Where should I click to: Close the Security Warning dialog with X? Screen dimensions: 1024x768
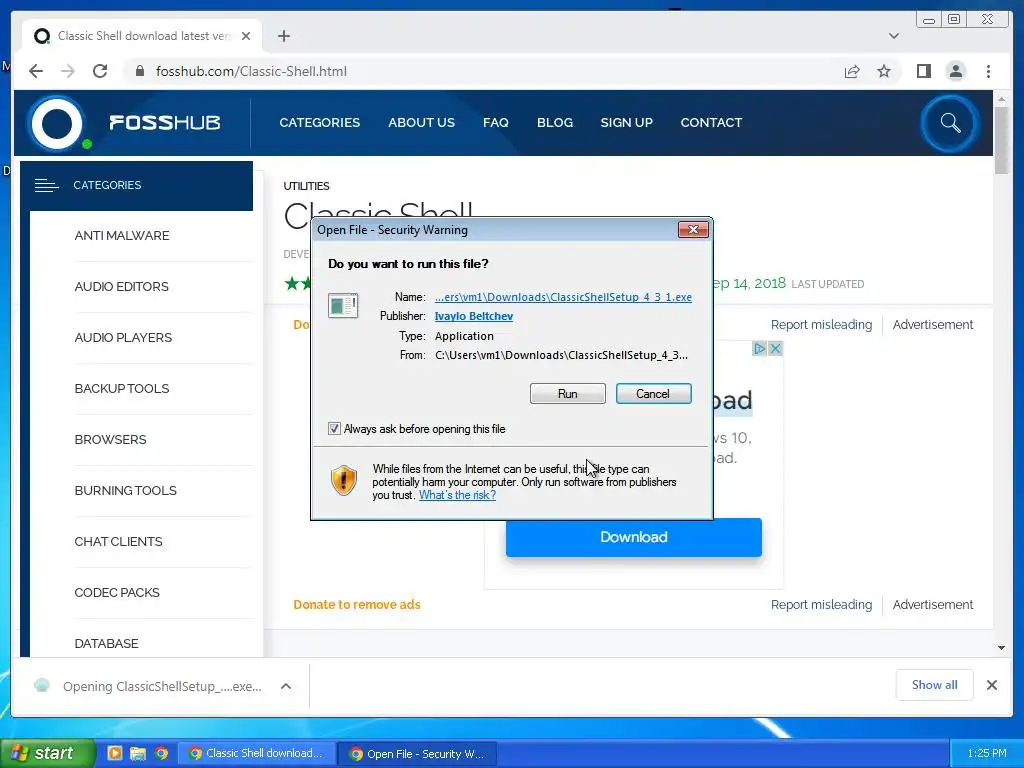(x=693, y=229)
